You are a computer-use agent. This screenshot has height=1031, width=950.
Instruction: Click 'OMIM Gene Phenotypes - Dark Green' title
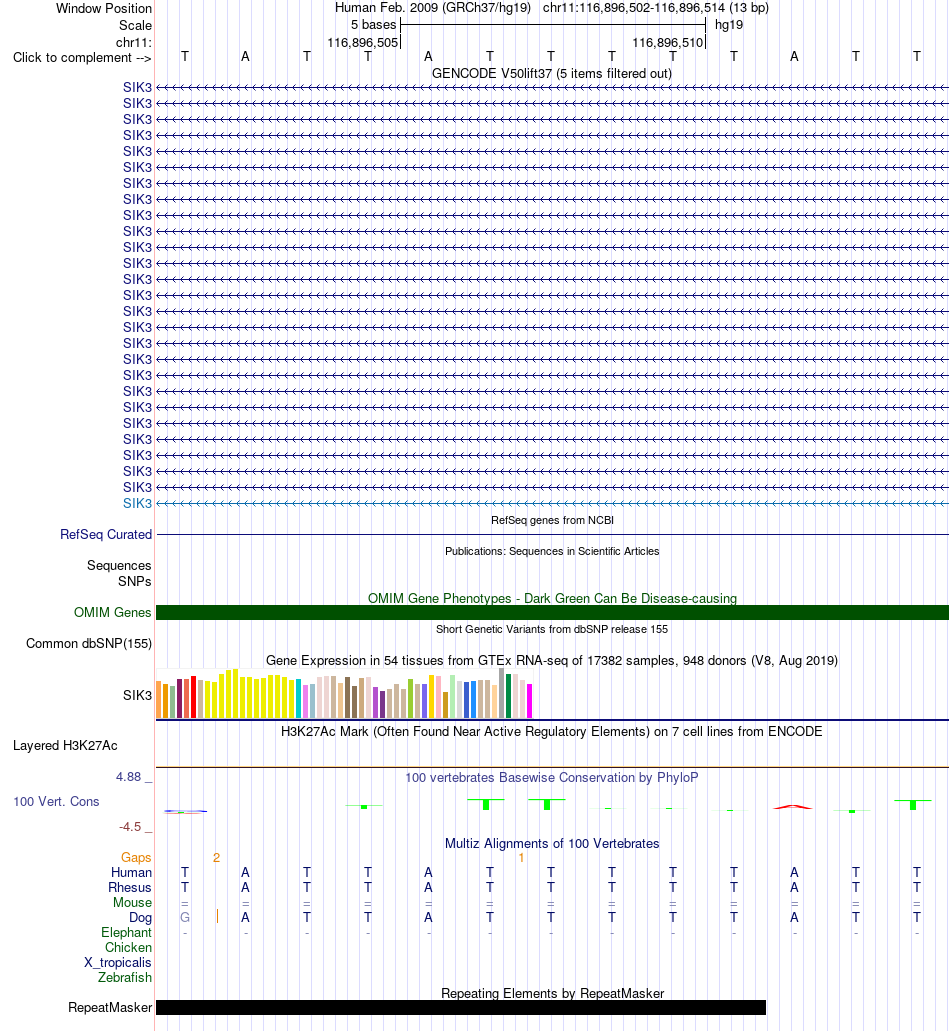coord(552,598)
